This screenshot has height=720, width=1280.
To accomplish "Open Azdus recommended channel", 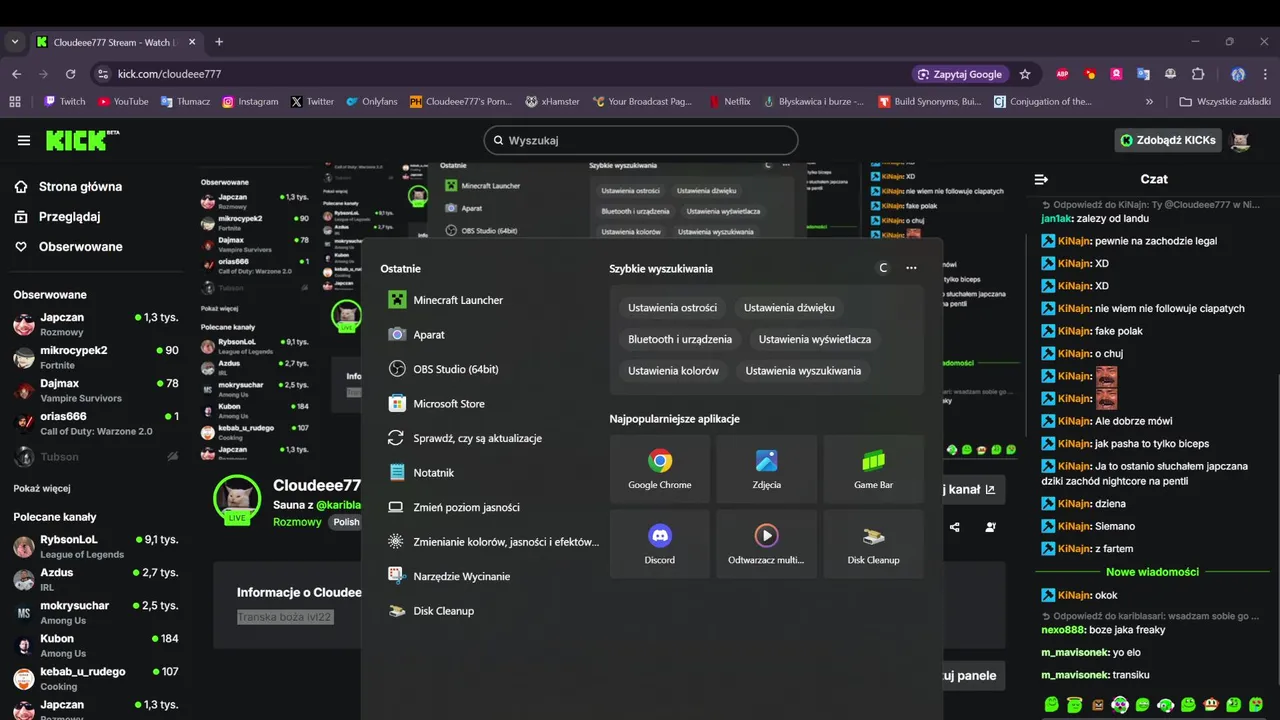I will point(96,579).
